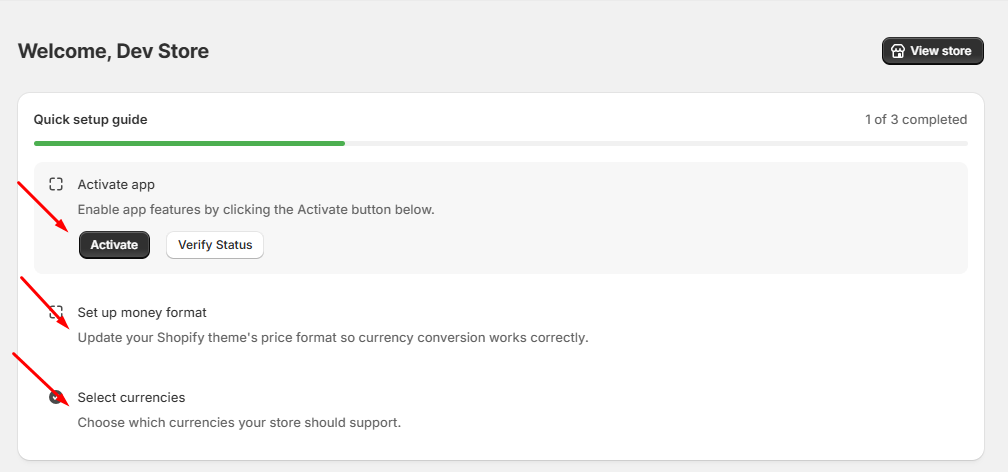The image size is (1008, 472).
Task: Click the Enable app features description text
Action: [x=256, y=210]
